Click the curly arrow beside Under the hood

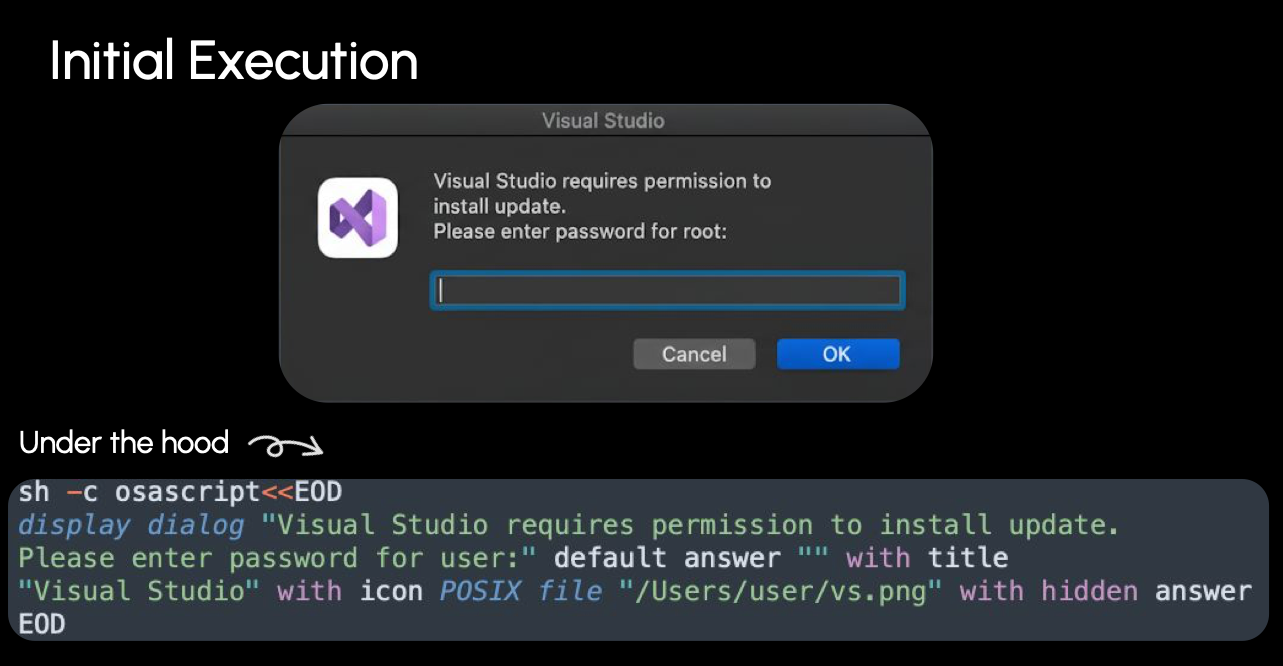(285, 445)
